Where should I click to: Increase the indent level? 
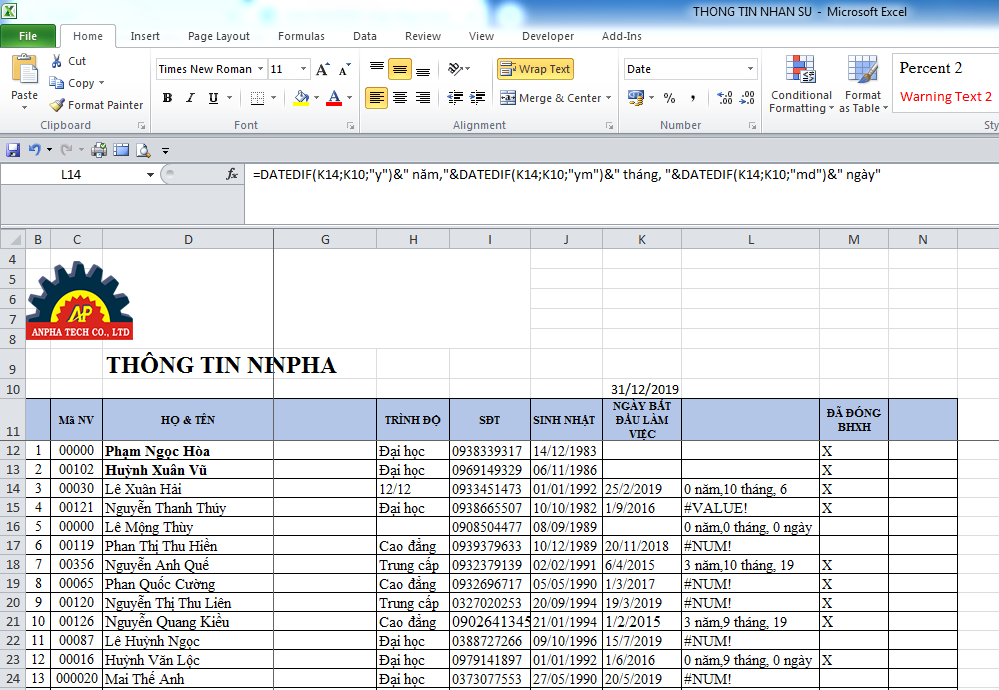pyautogui.click(x=477, y=98)
